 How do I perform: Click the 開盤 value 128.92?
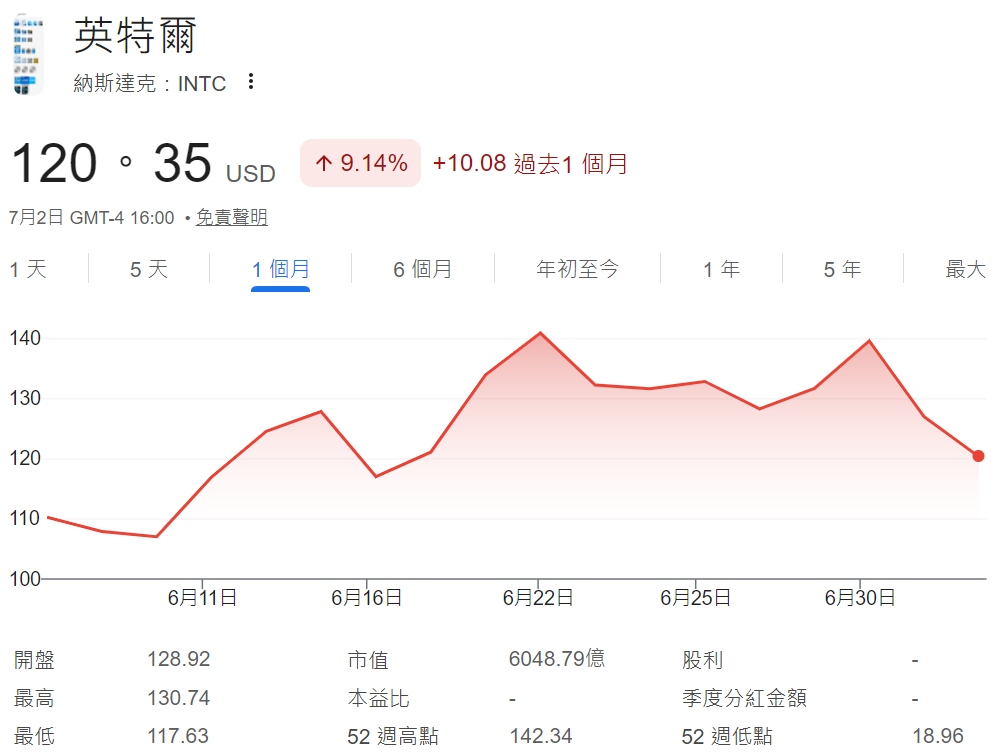pyautogui.click(x=179, y=659)
